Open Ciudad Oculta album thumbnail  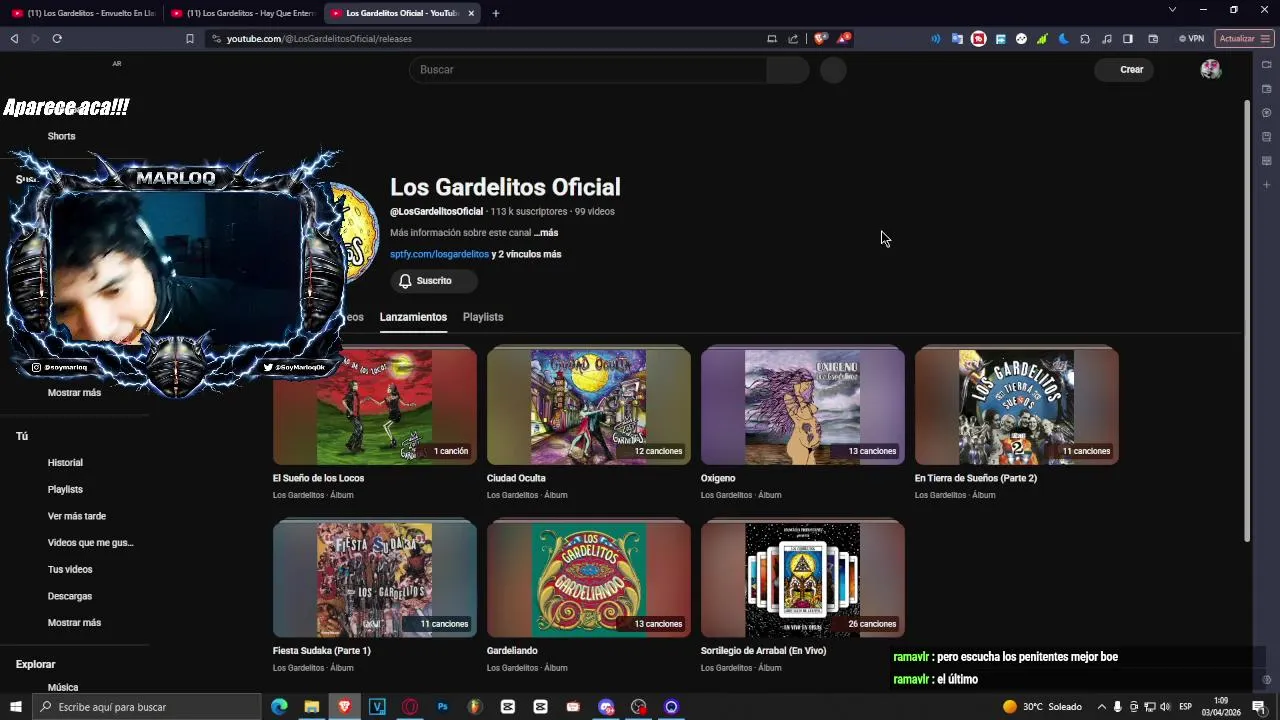589,407
